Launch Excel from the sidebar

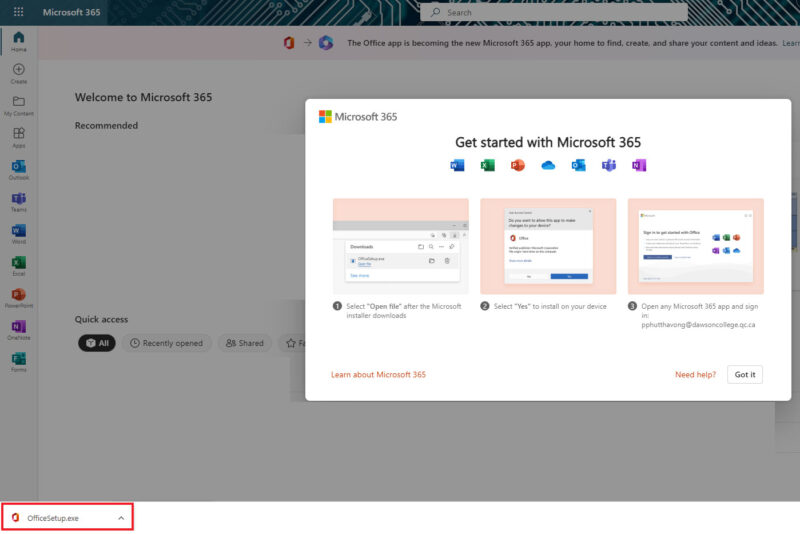pyautogui.click(x=18, y=266)
